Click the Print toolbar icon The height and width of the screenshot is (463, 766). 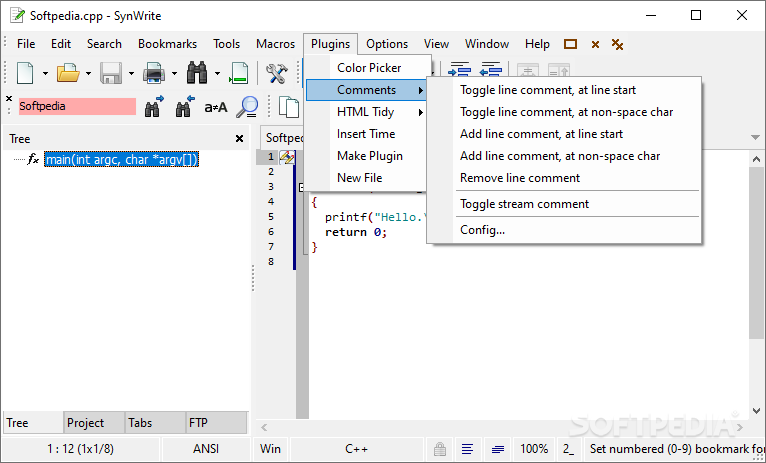pos(154,73)
